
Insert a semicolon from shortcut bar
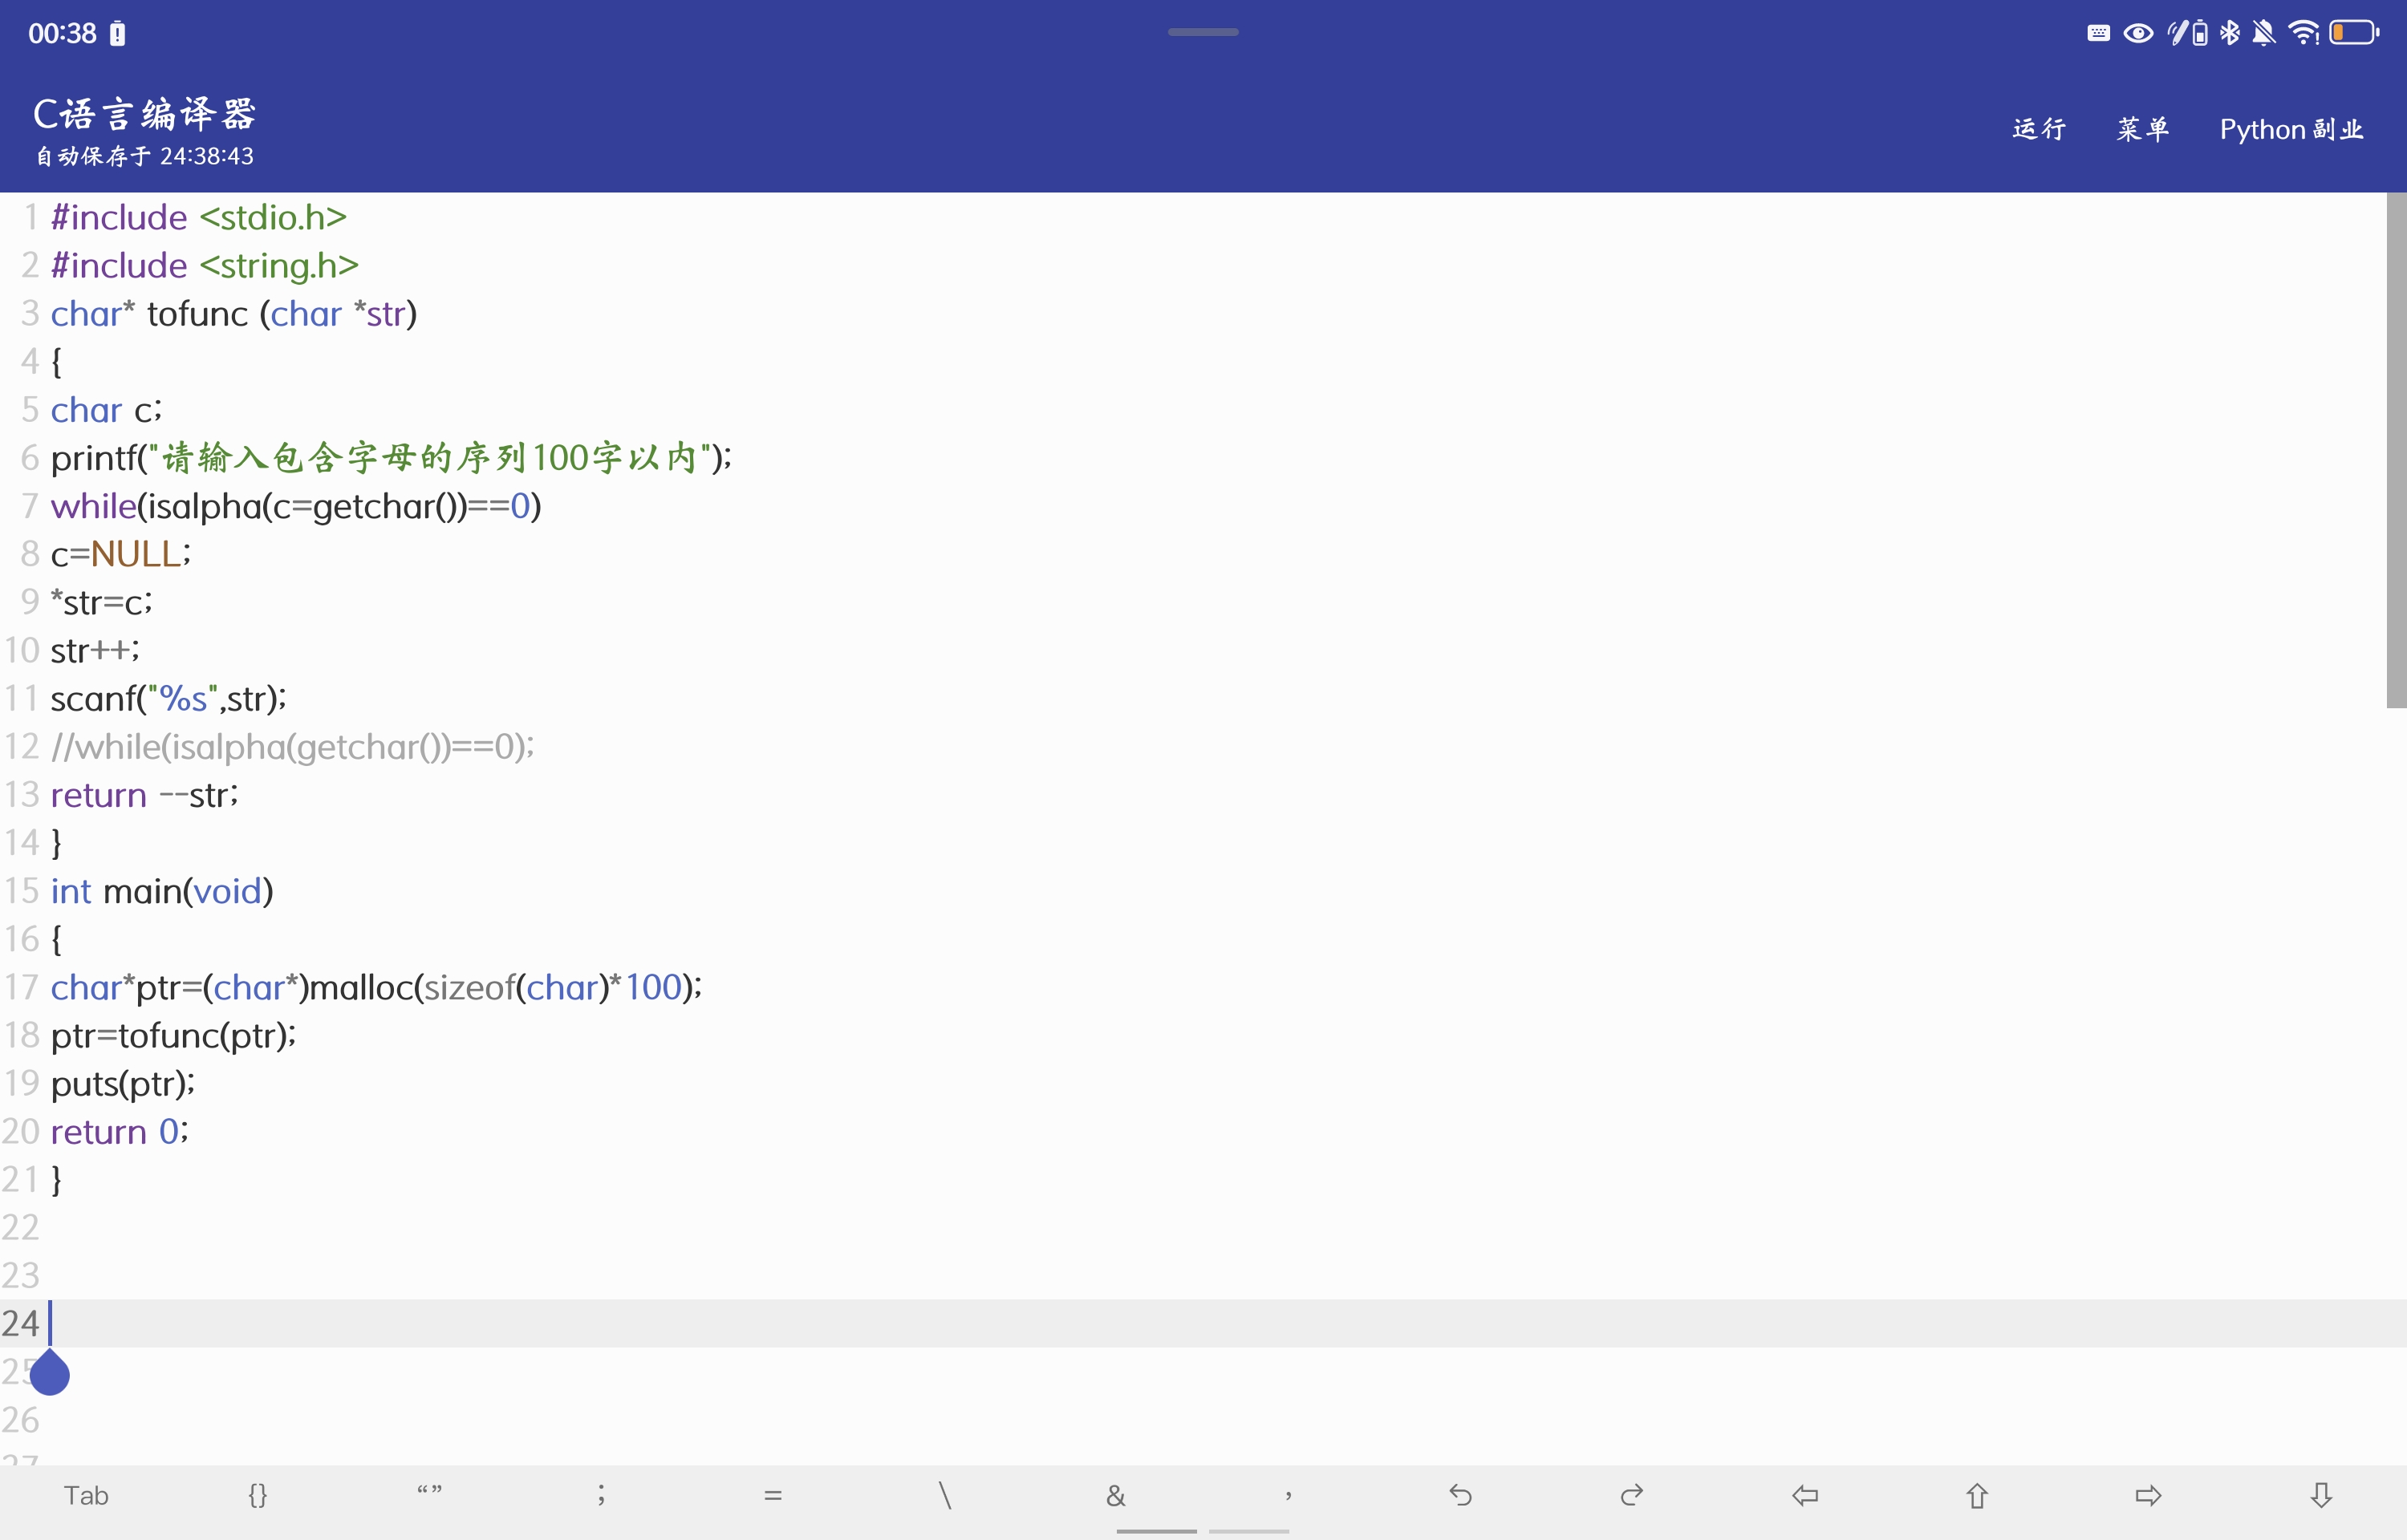[601, 1495]
